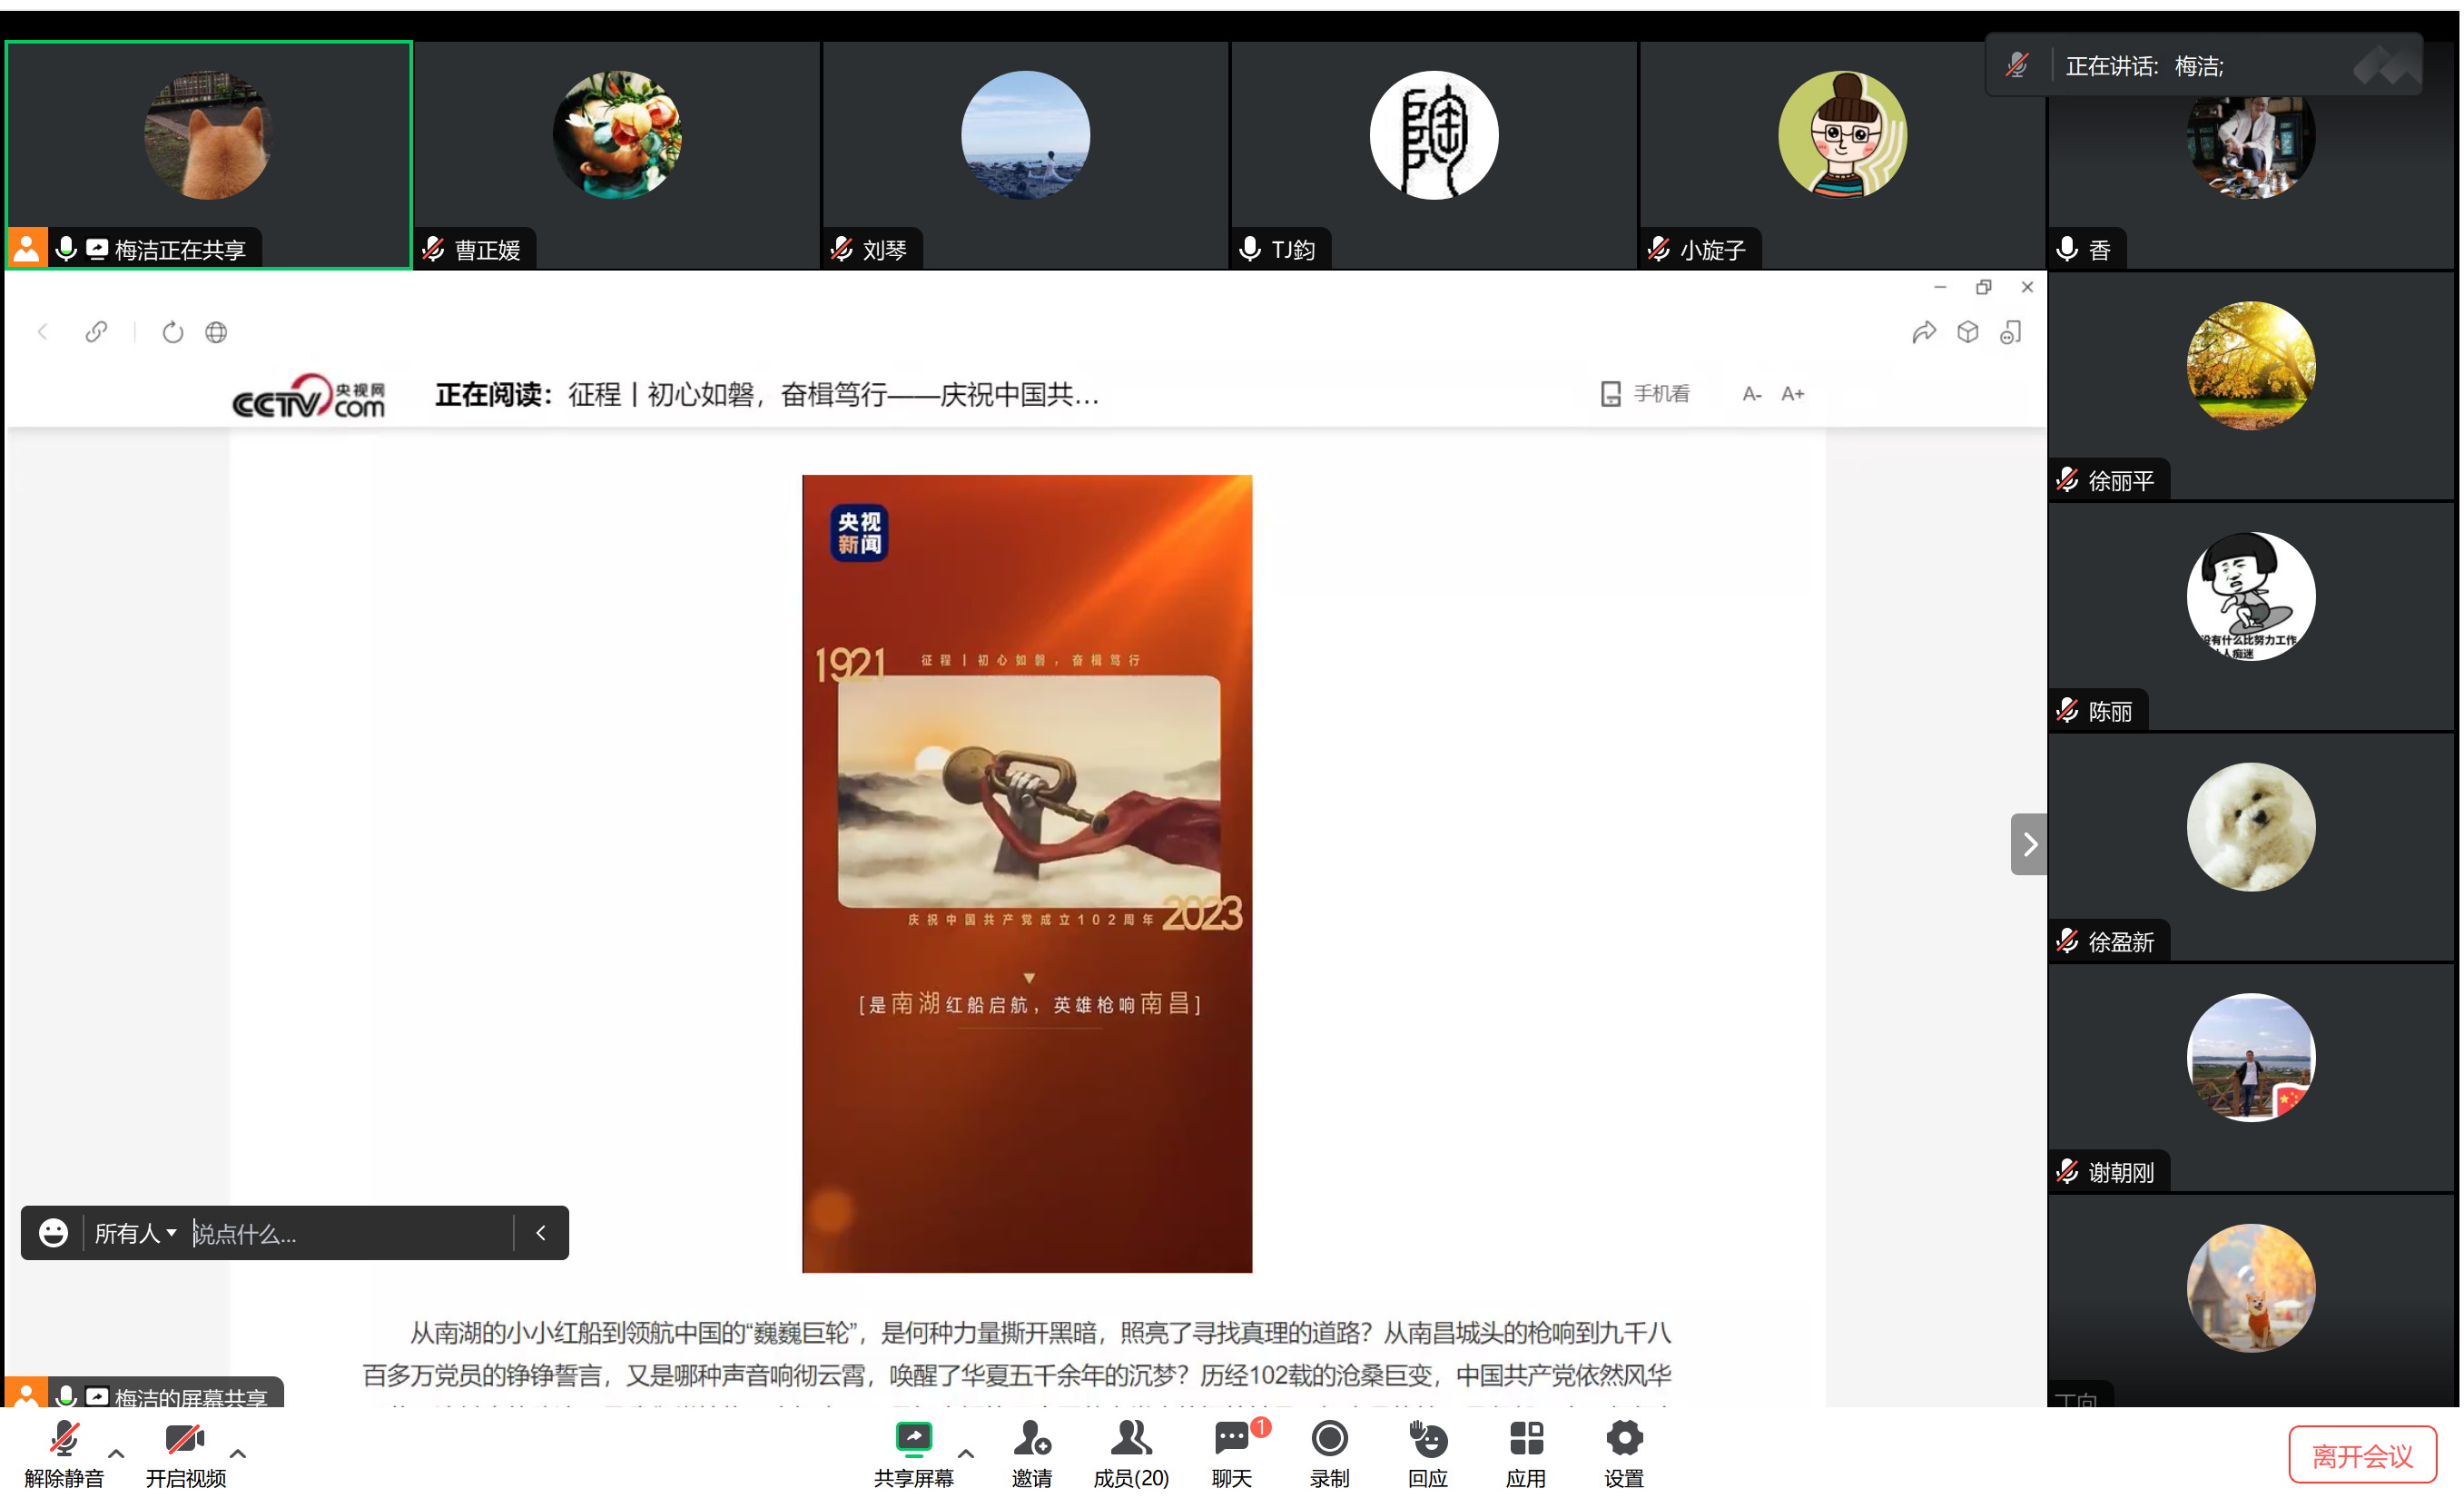This screenshot has height=1498, width=2464.
Task: Select TJ鈞 participant avatar
Action: tap(1434, 135)
